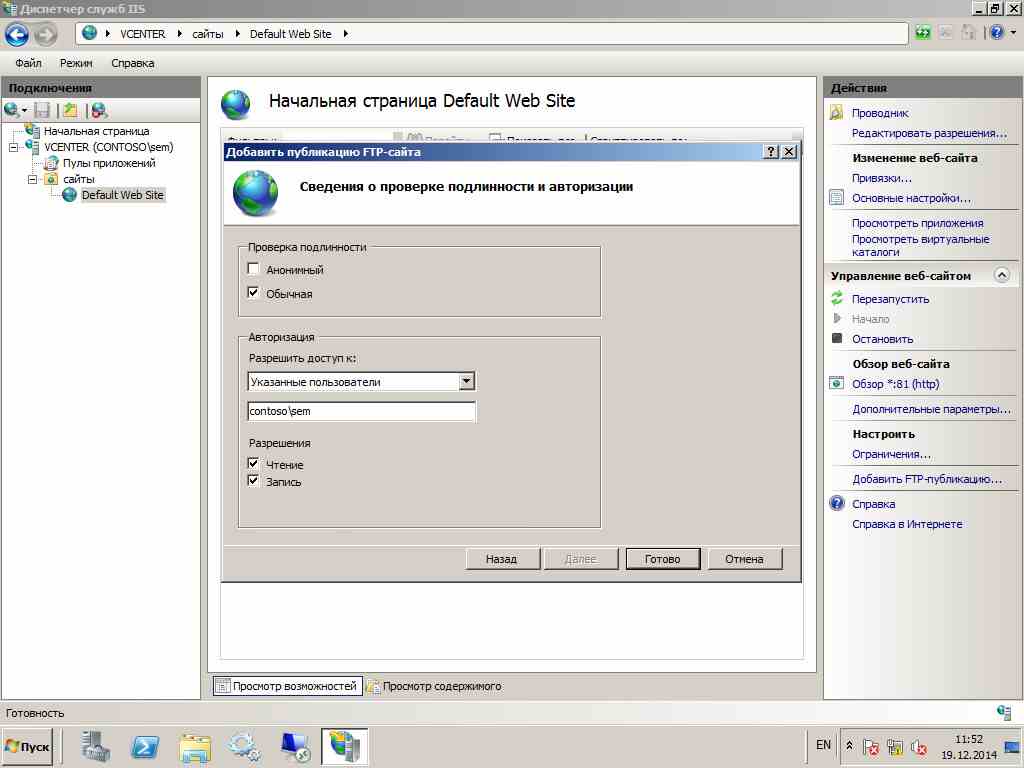1024x768 pixels.
Task: Click the Пуск start button
Action: pyautogui.click(x=27, y=746)
